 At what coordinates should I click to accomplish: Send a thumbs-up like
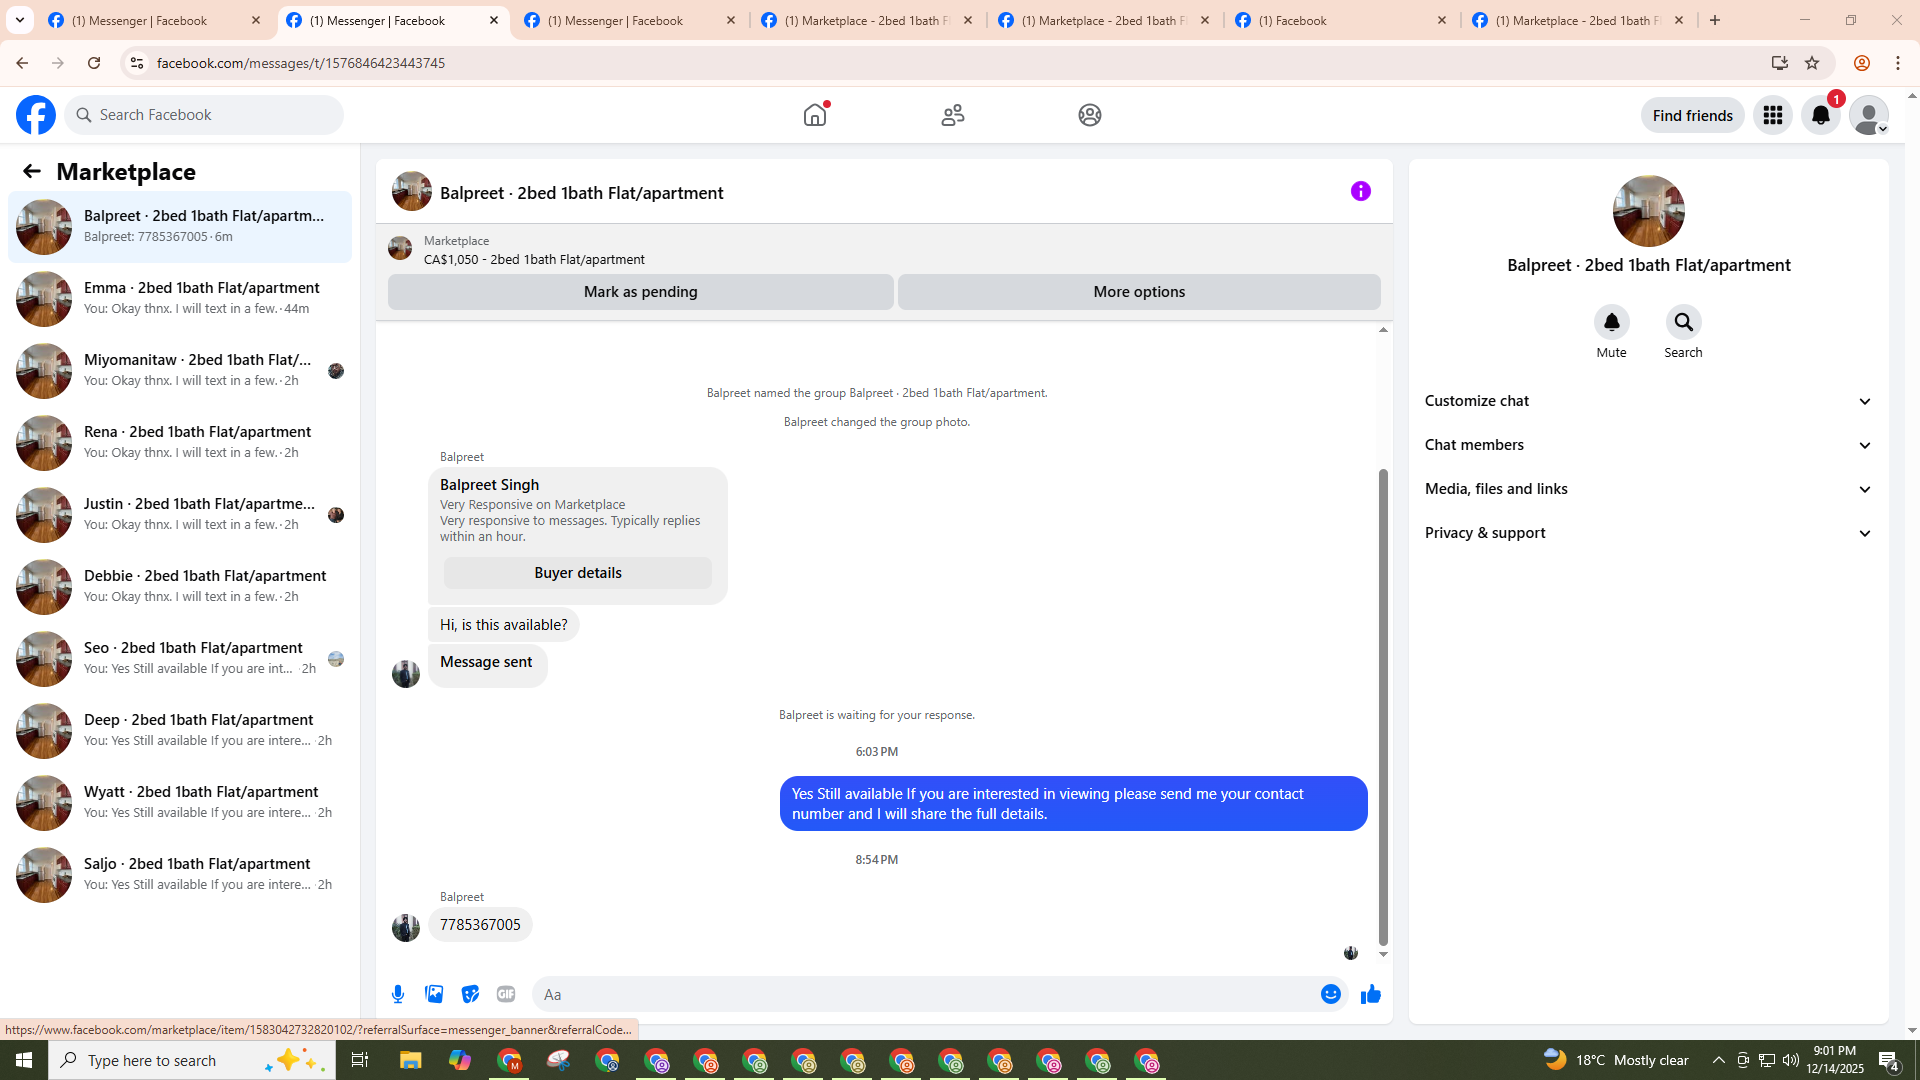[x=1370, y=994]
